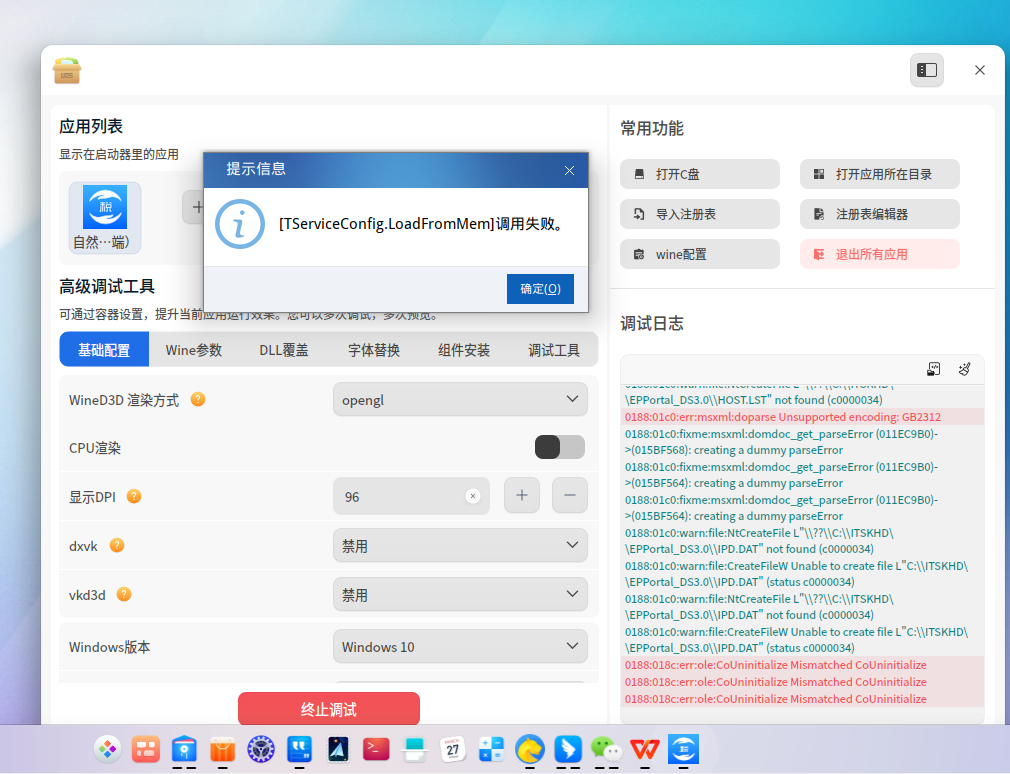Click the help icon next to vkd3d
Viewport: 1010px width, 774px height.
point(124,594)
